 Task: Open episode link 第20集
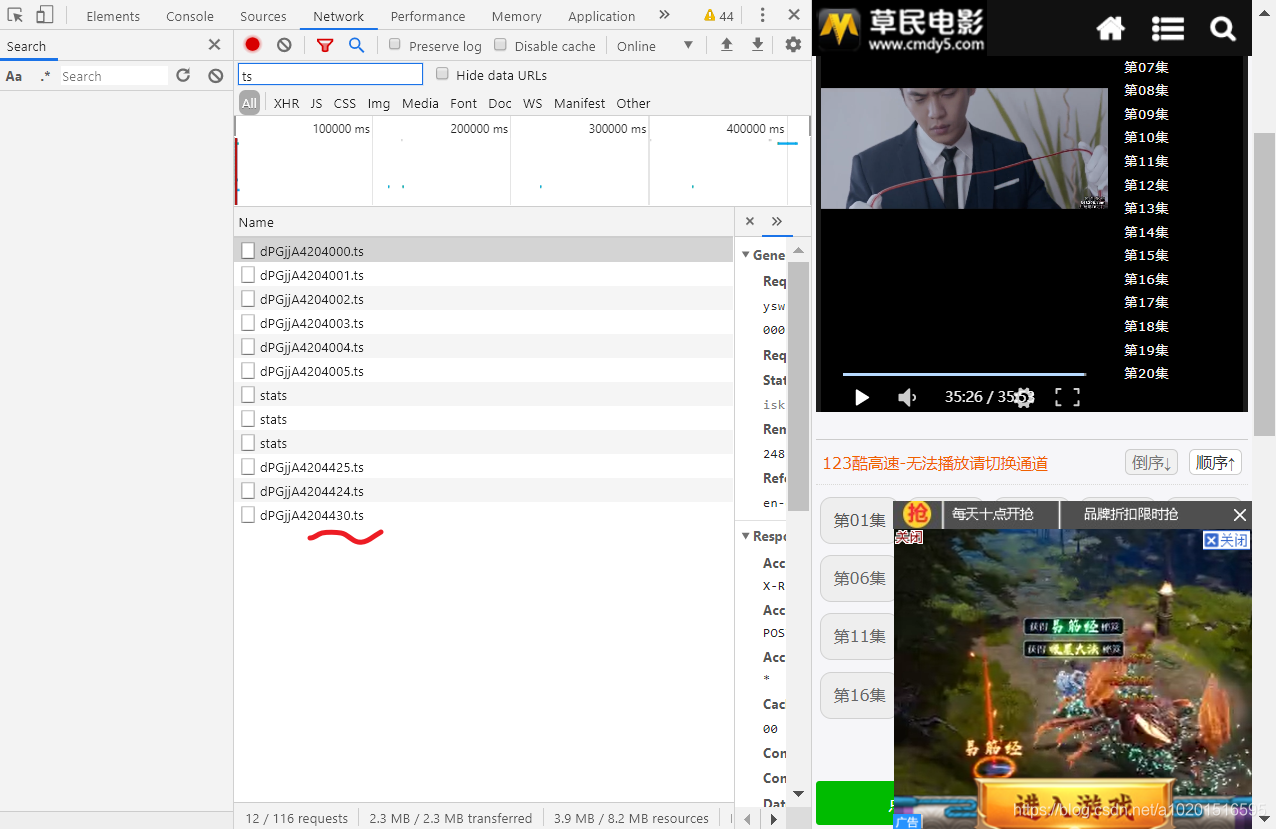(x=1146, y=373)
